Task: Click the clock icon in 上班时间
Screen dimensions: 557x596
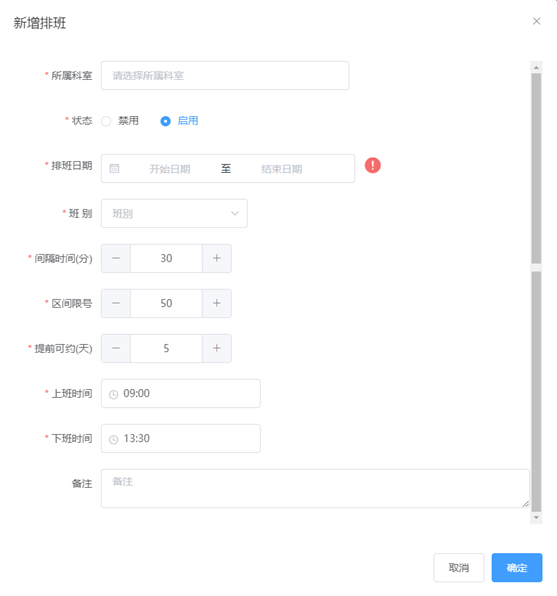Action: (114, 395)
